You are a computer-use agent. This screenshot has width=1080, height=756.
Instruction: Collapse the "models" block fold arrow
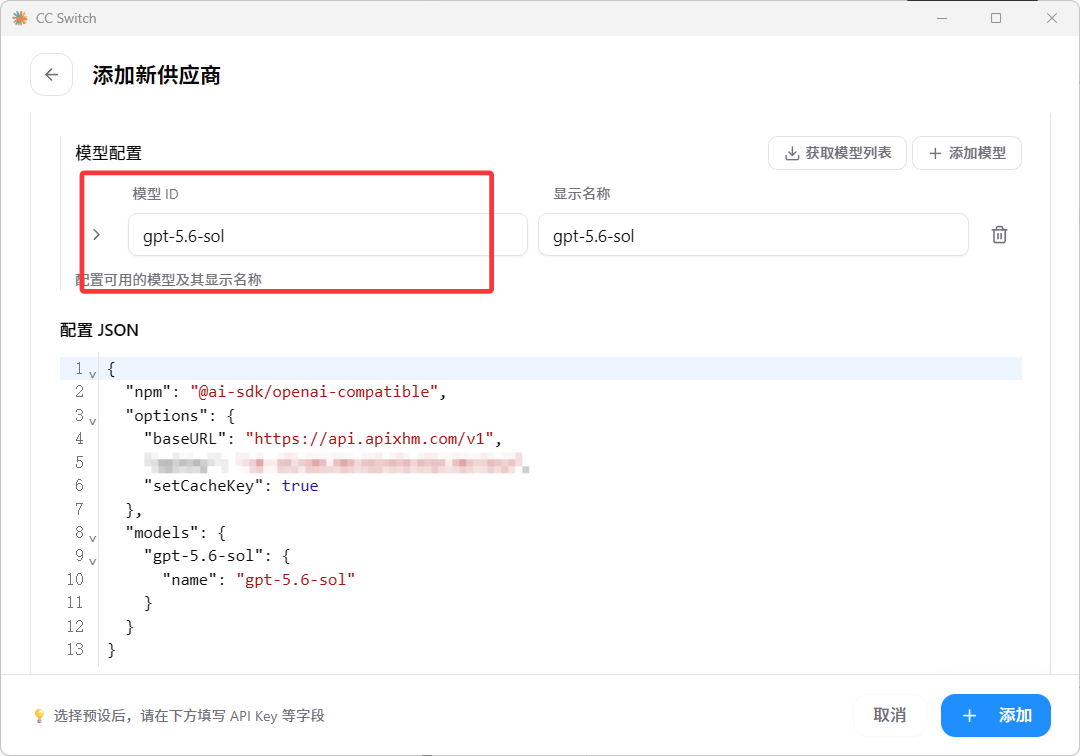tap(92, 538)
